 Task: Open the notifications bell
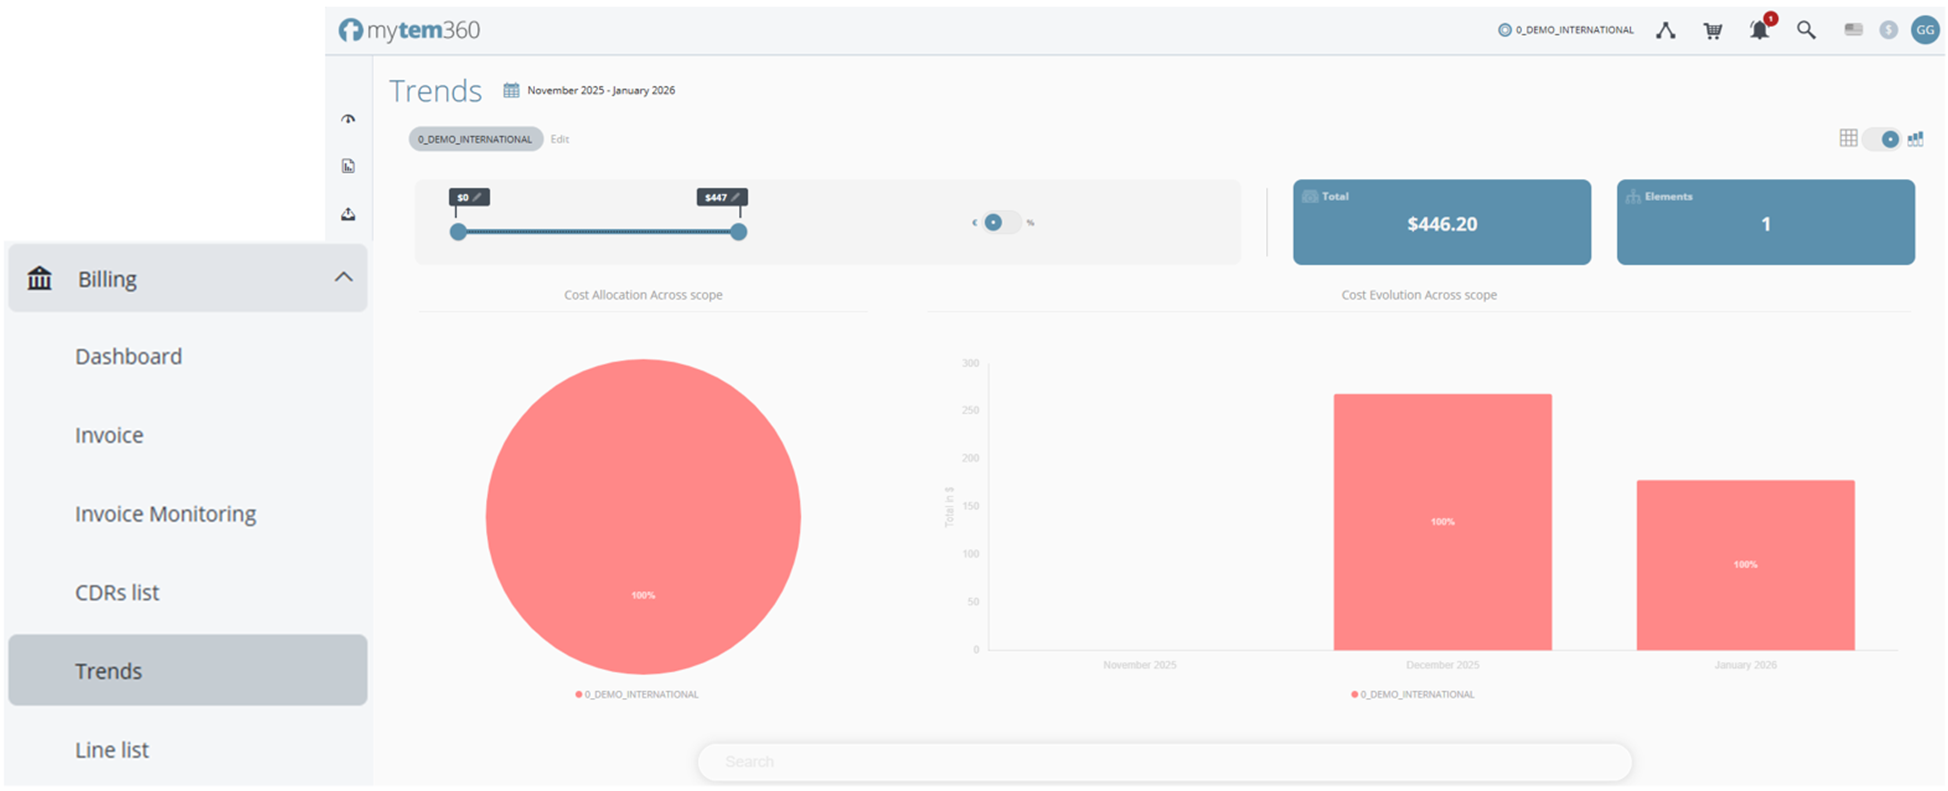pyautogui.click(x=1759, y=31)
